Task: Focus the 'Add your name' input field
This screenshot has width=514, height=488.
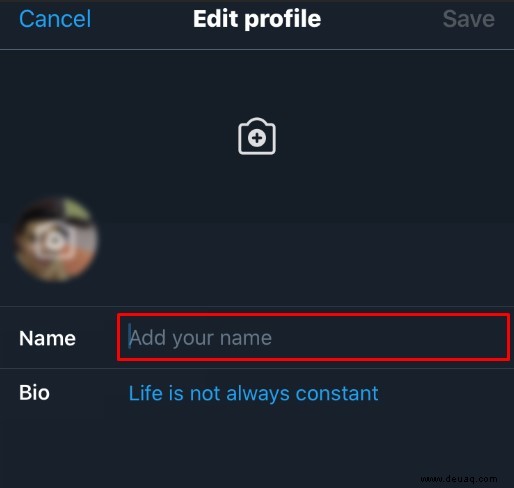Action: [313, 337]
